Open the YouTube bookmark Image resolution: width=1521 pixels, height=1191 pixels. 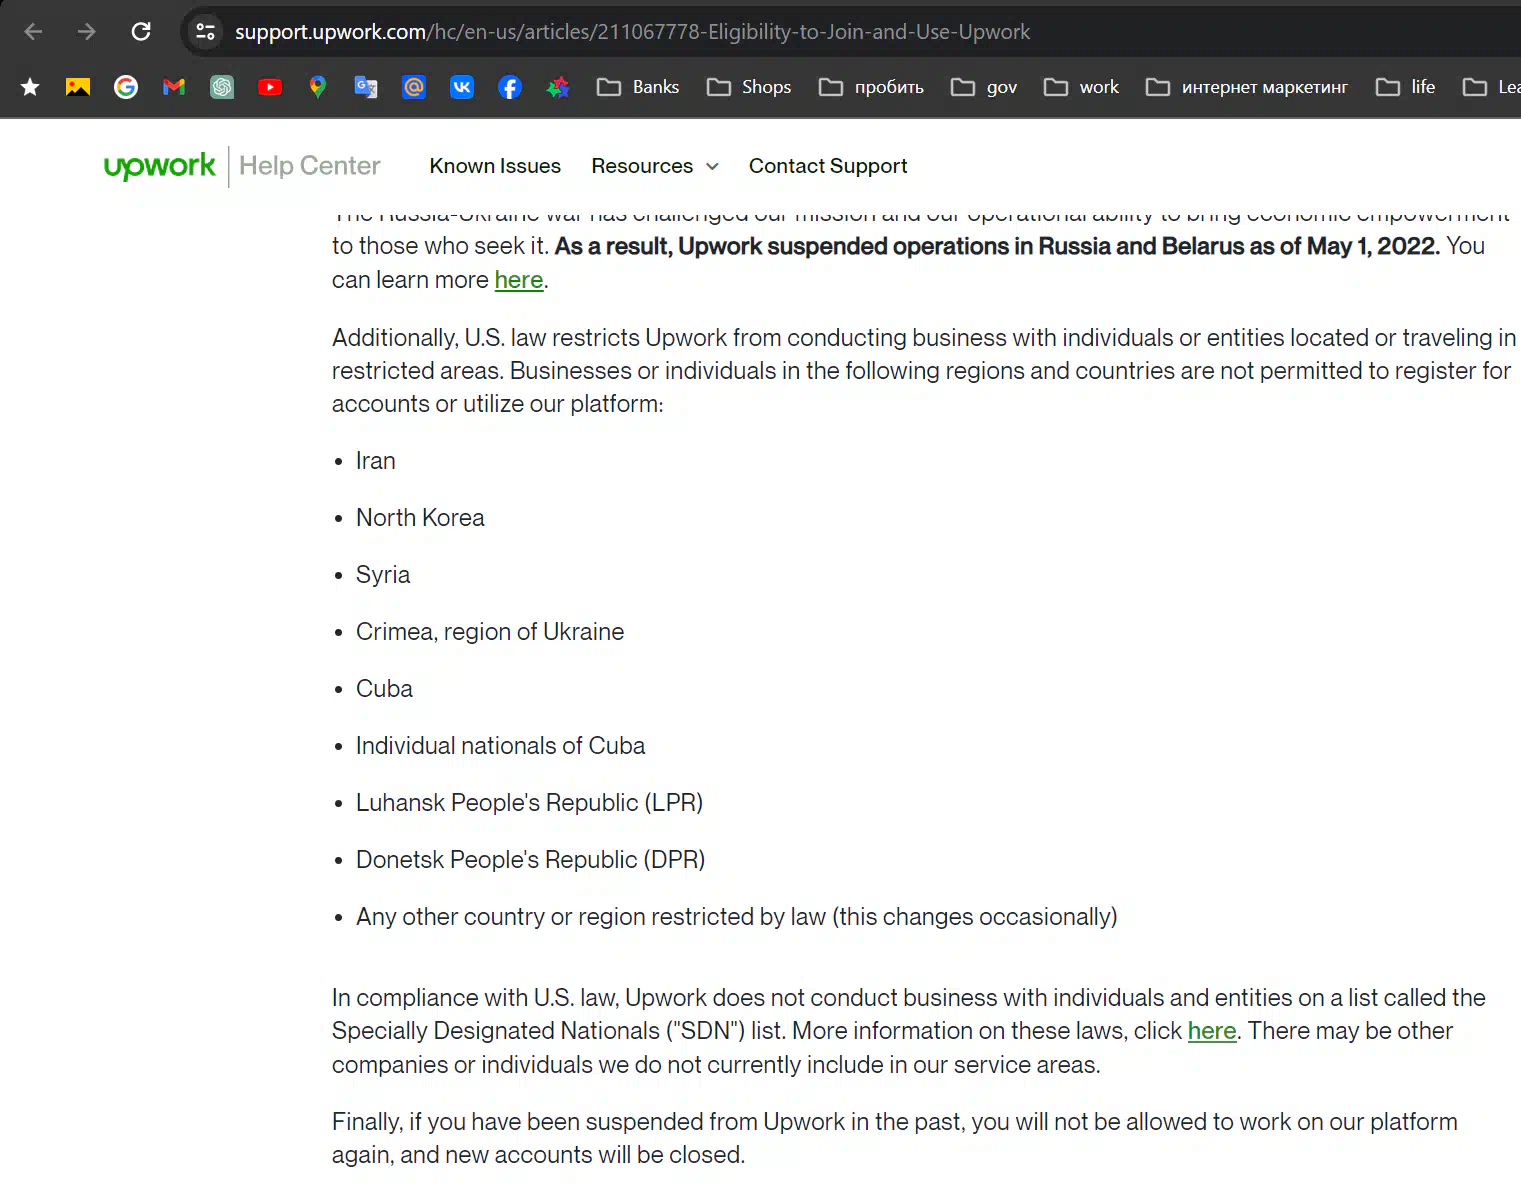click(270, 87)
